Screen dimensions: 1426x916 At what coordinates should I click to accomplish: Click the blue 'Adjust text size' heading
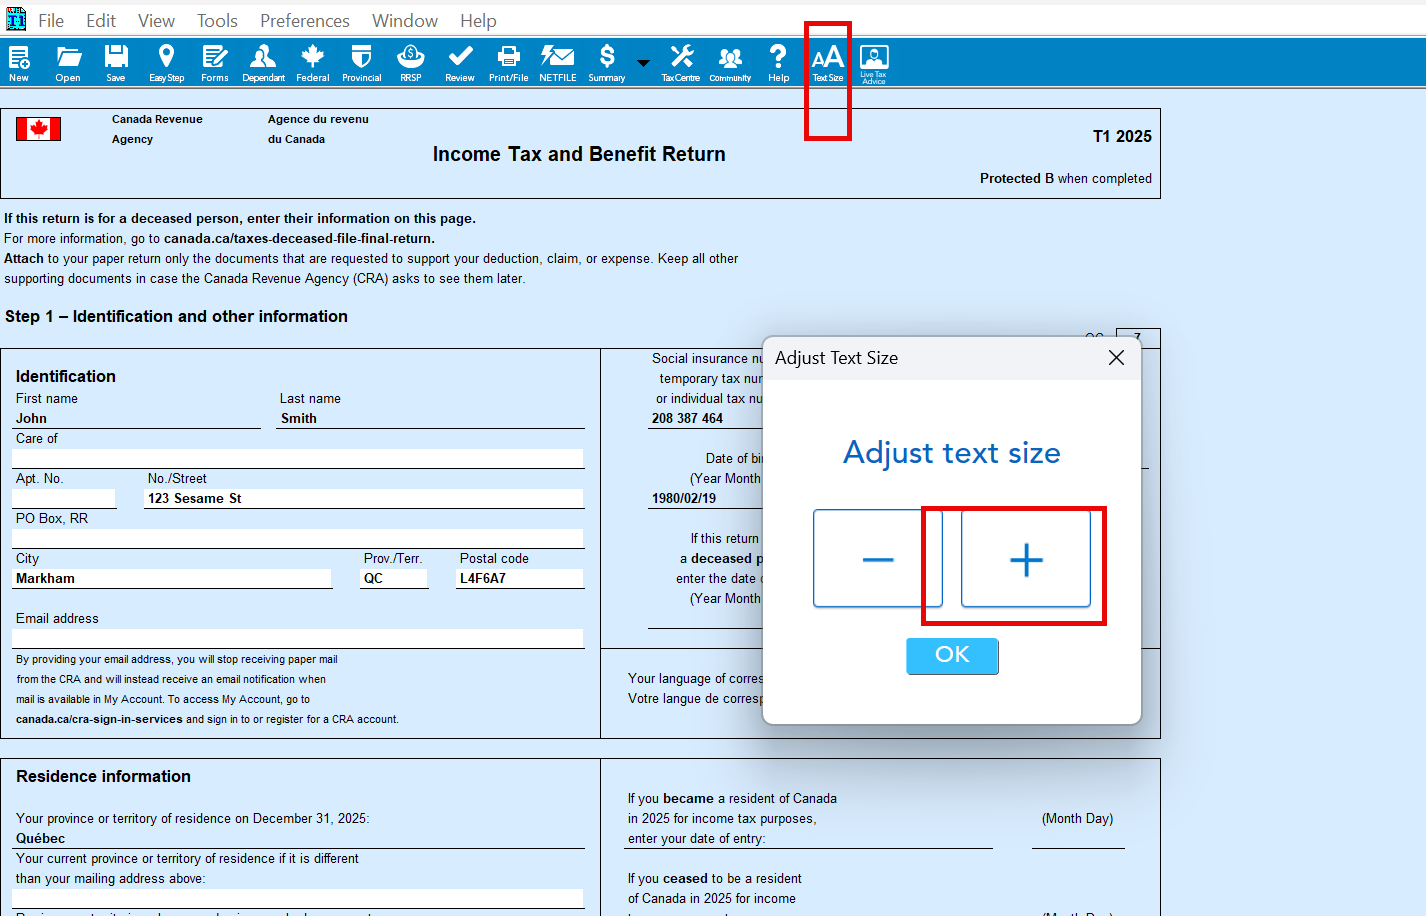point(952,453)
